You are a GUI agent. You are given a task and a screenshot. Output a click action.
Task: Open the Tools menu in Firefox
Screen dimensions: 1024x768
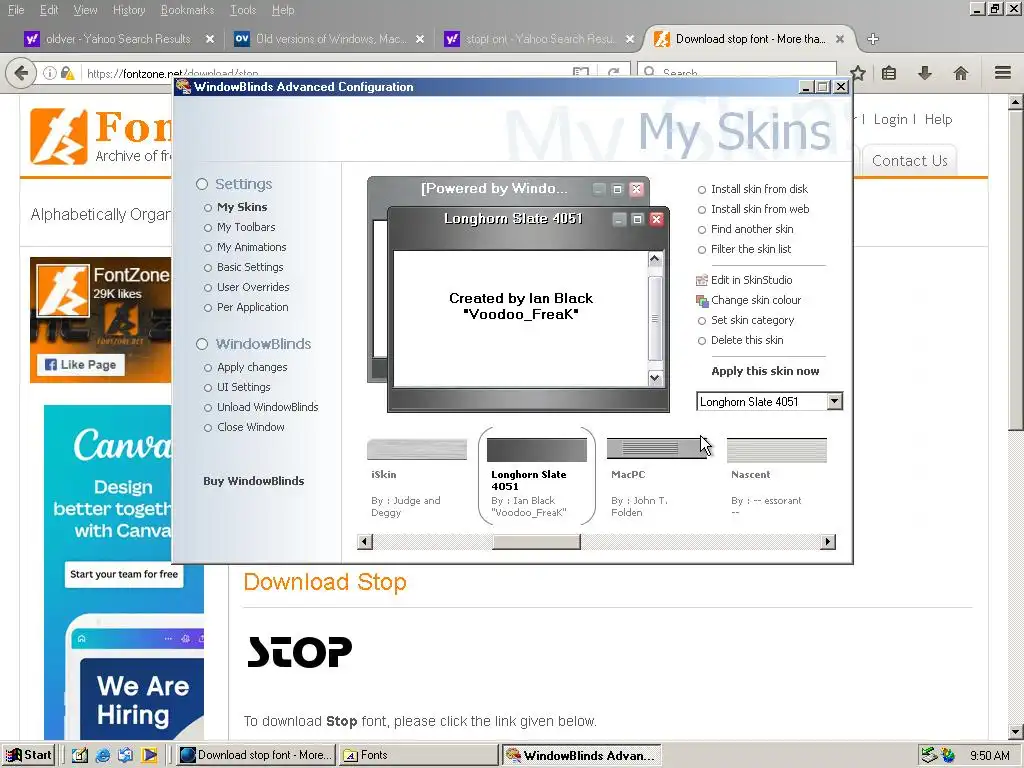coord(243,10)
